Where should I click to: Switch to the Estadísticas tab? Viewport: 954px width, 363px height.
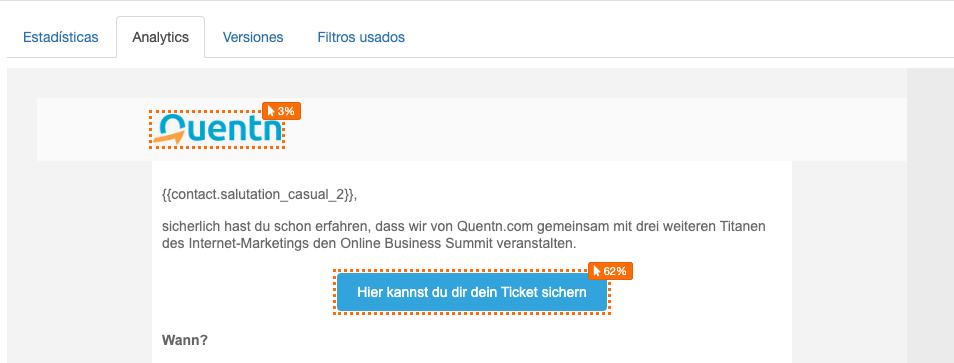60,37
